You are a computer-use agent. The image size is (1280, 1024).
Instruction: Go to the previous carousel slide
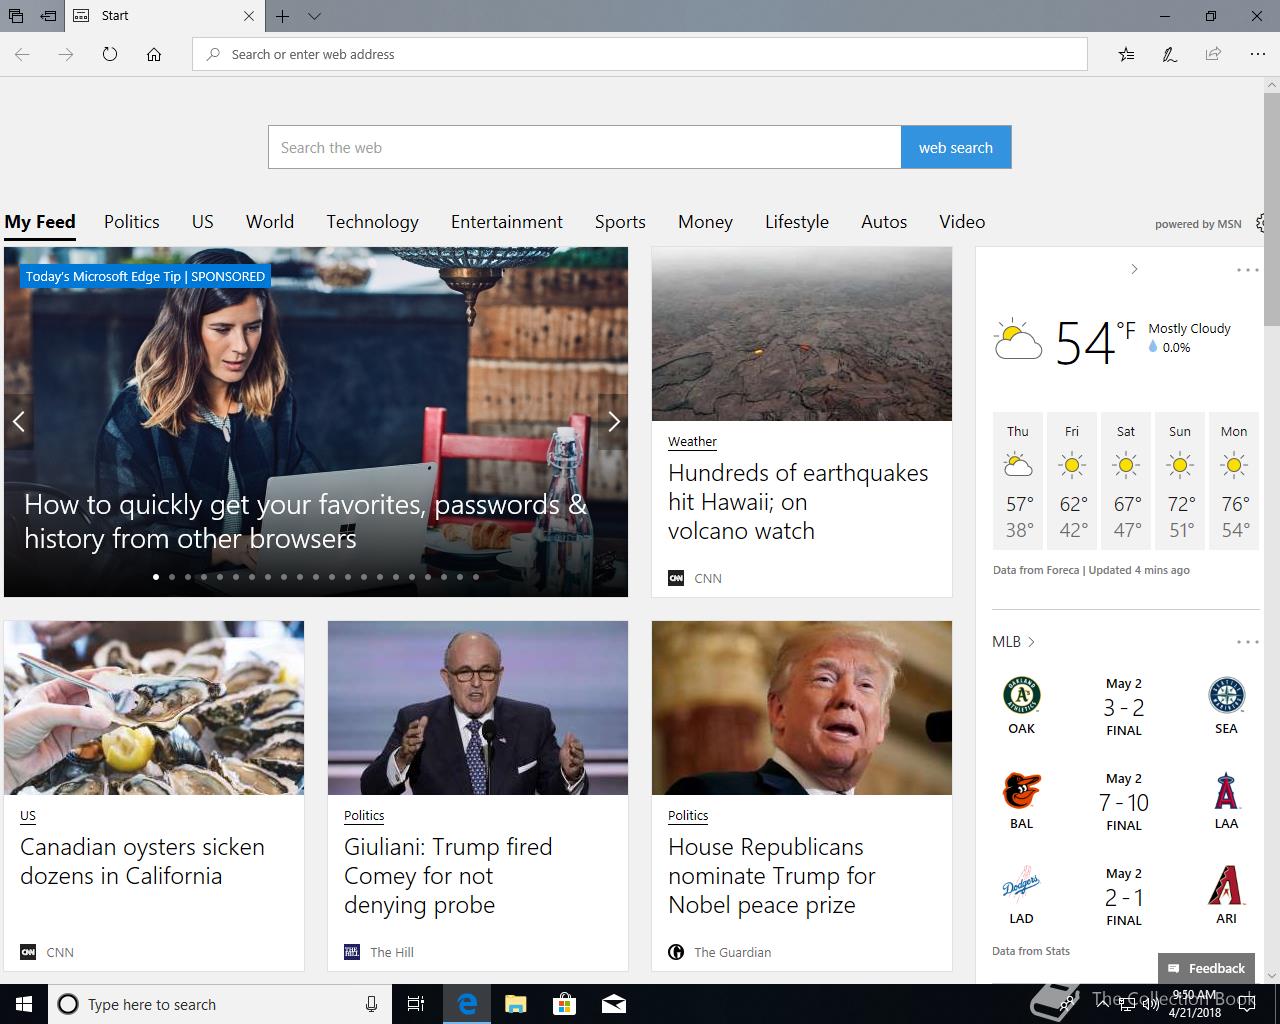[18, 422]
